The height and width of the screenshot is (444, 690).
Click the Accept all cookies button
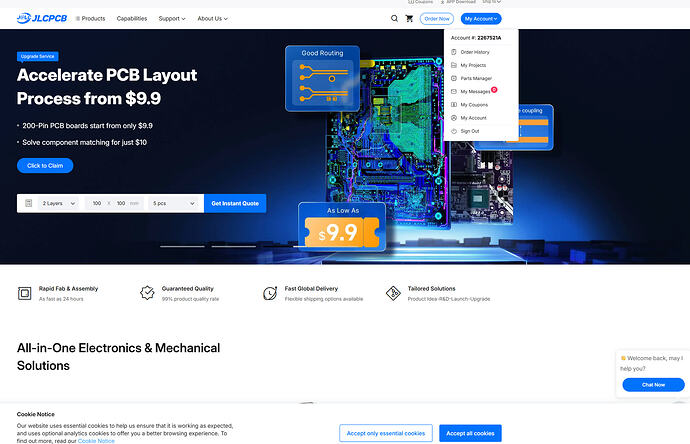[x=470, y=433]
